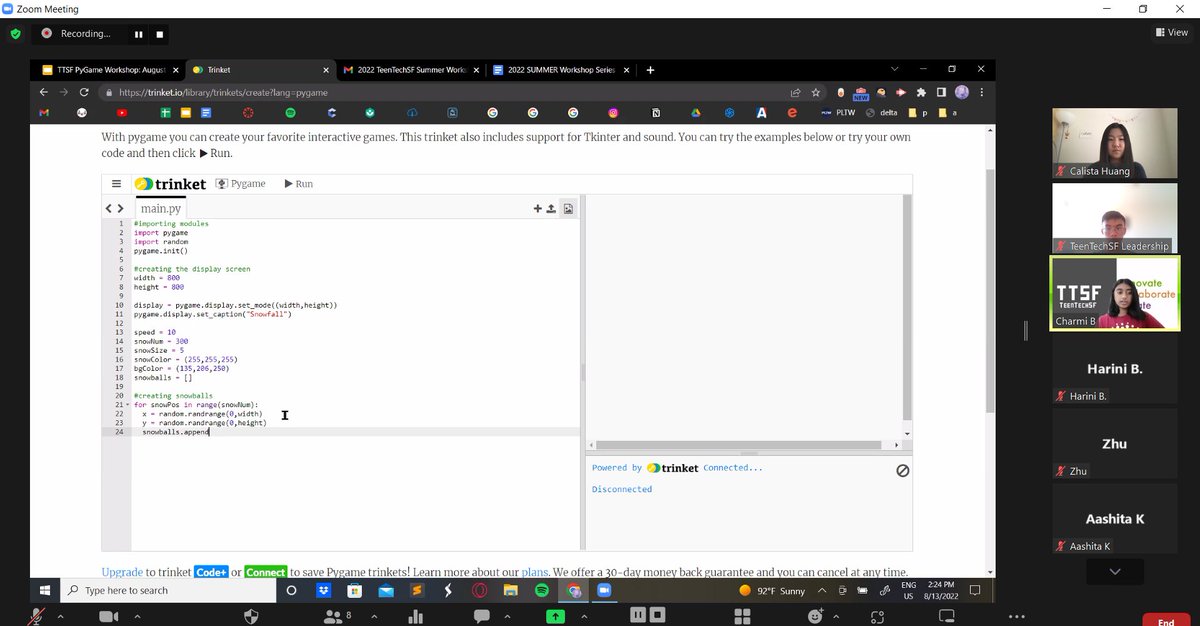Click the Windows Start button
The height and width of the screenshot is (626, 1200).
tap(44, 590)
